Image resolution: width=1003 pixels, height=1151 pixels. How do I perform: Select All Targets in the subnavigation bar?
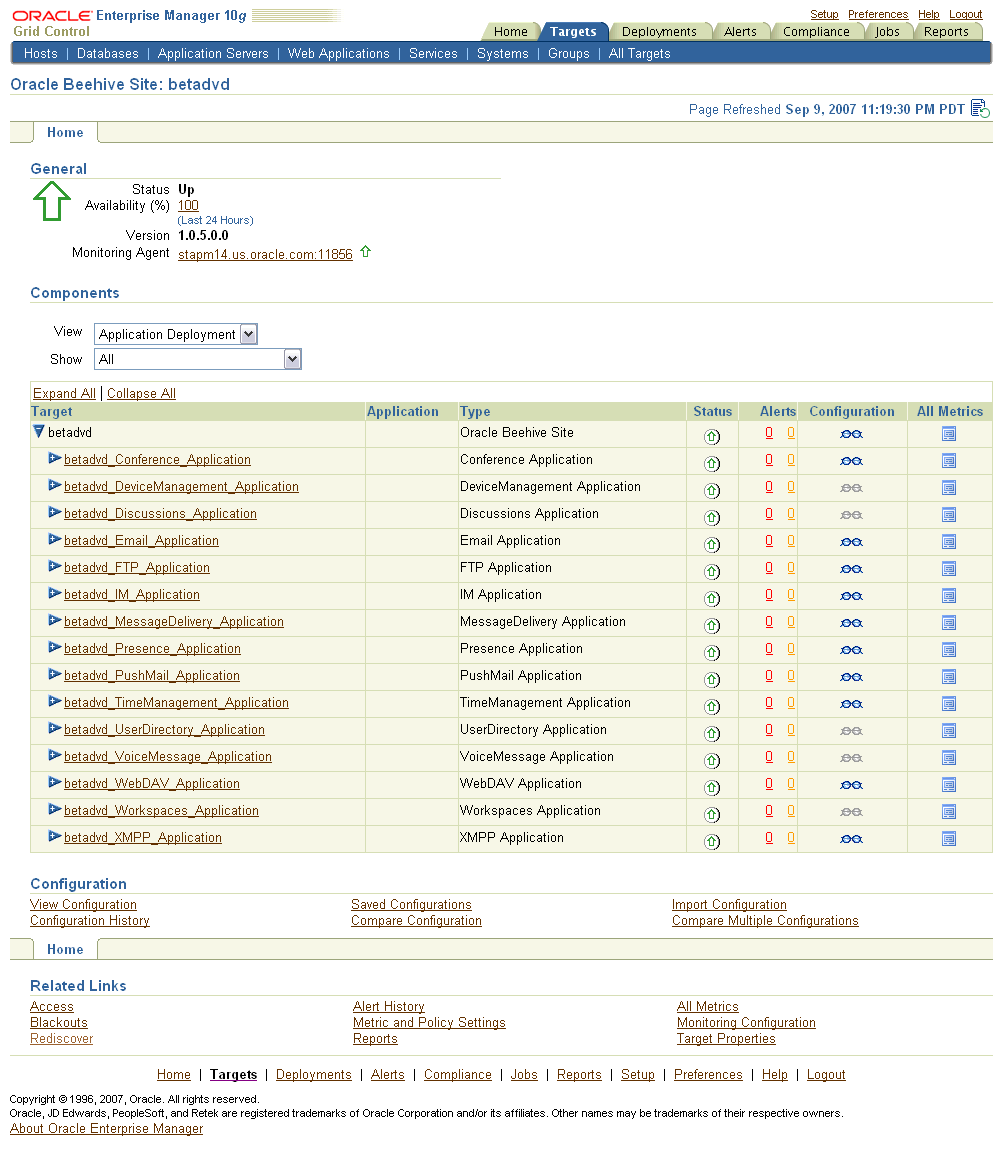[x=640, y=54]
